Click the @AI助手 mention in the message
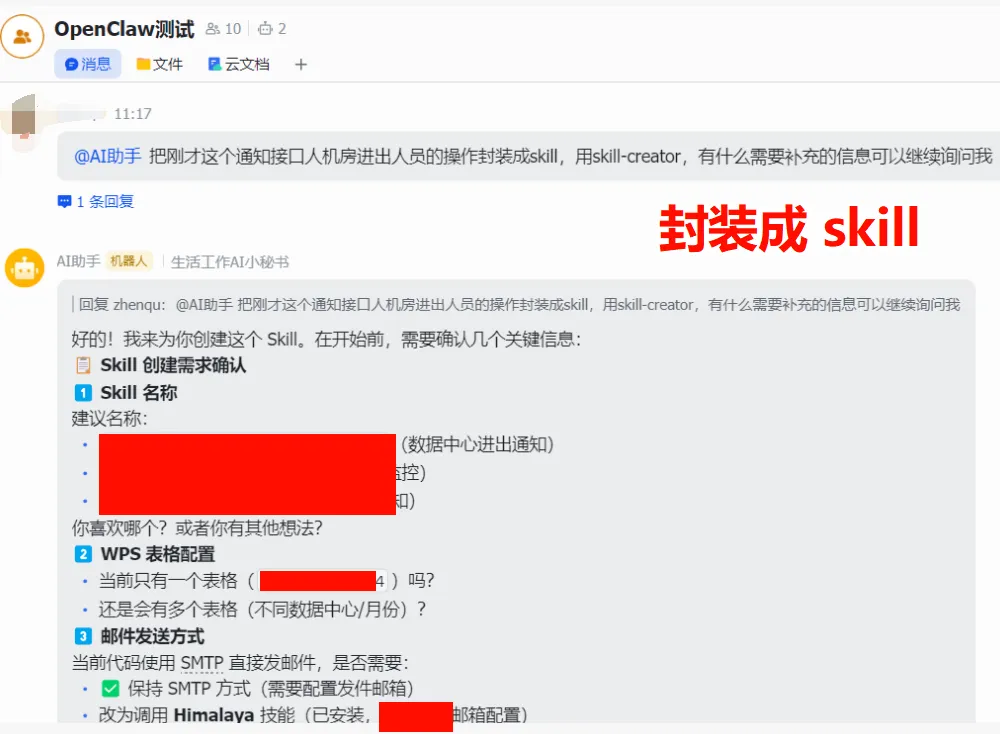1000x734 pixels. pyautogui.click(x=108, y=156)
